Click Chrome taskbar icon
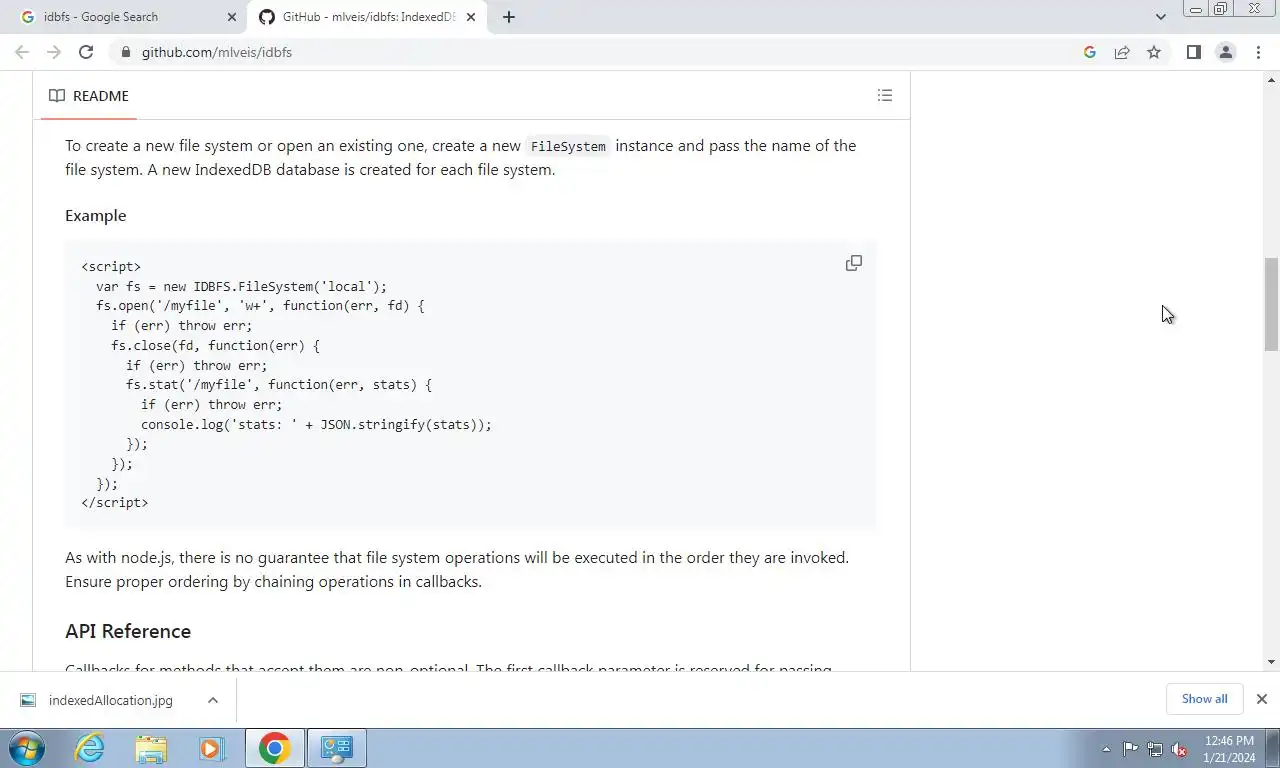The width and height of the screenshot is (1280, 768). click(x=274, y=748)
